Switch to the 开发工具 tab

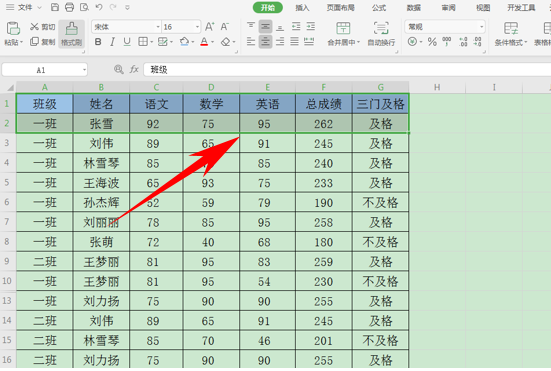[x=521, y=8]
